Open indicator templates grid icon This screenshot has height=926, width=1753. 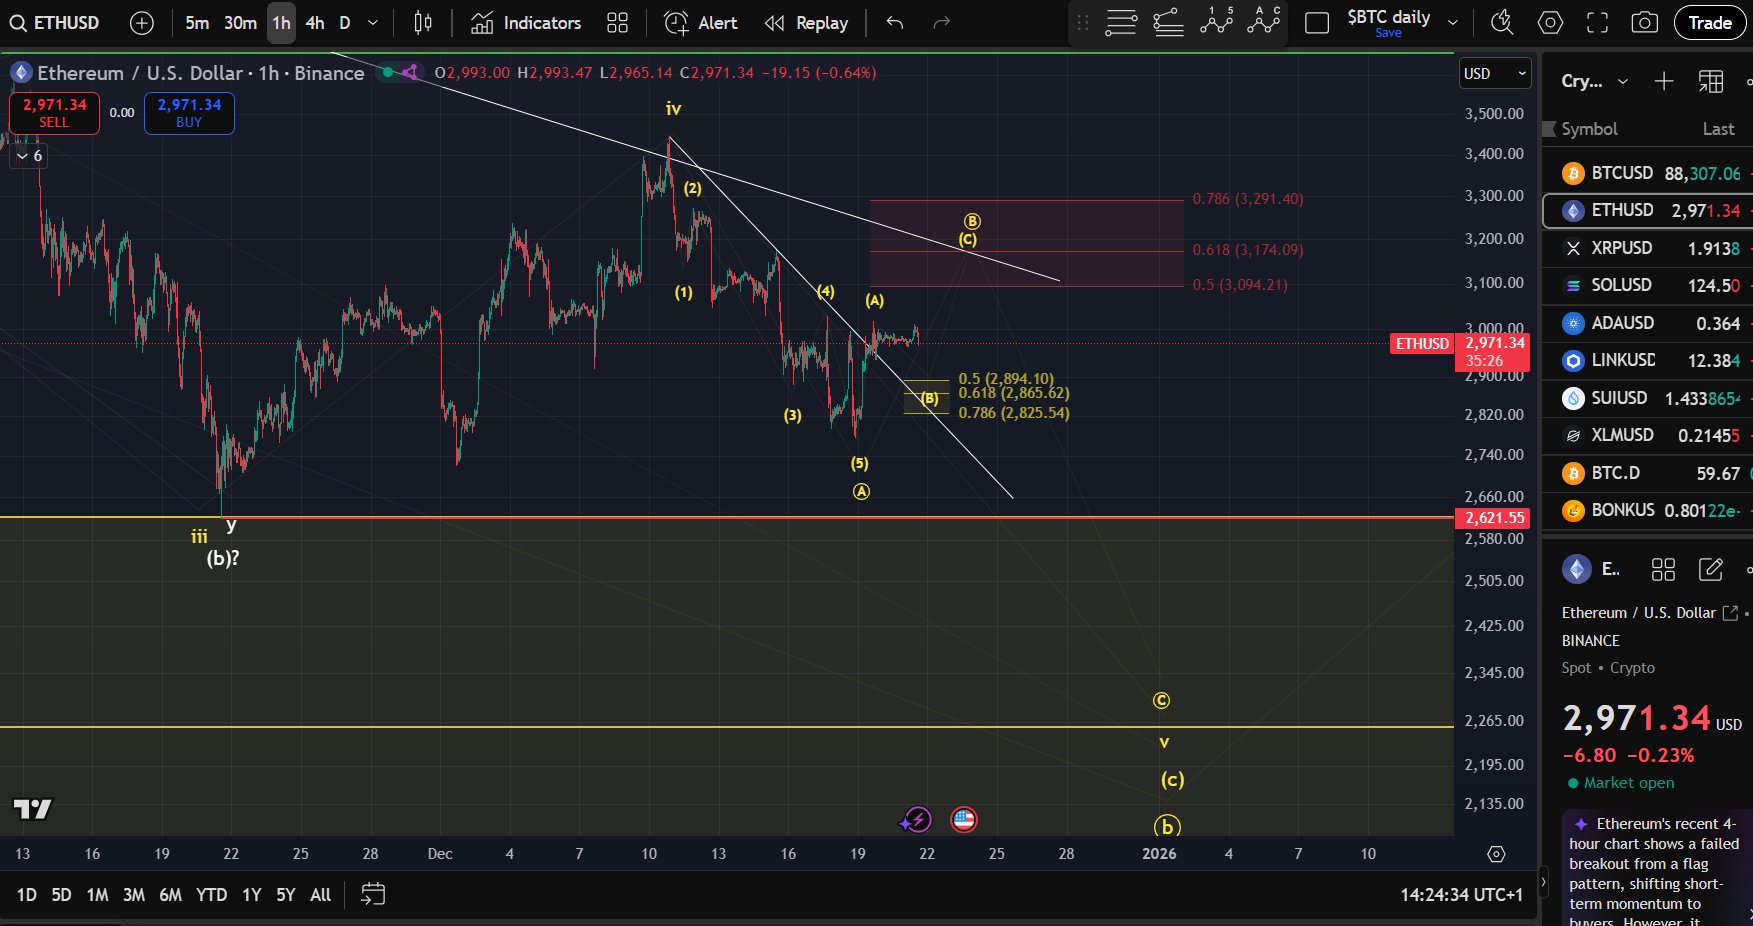point(618,23)
